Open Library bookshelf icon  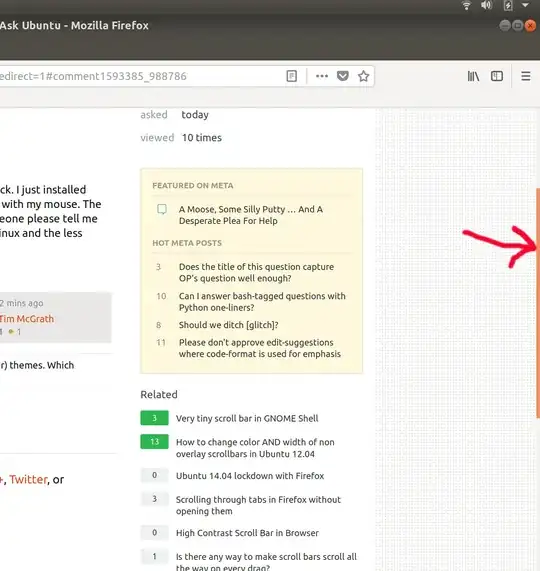click(x=473, y=76)
